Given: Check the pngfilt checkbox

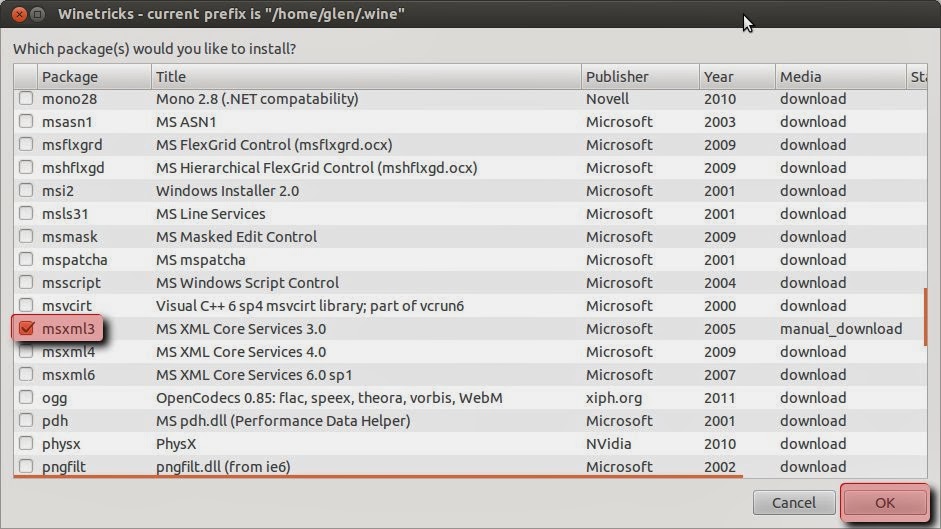Looking at the screenshot, I should click(25, 467).
